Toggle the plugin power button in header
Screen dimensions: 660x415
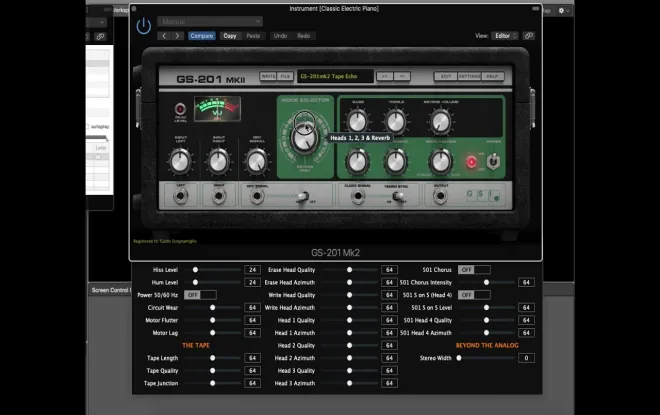(144, 26)
